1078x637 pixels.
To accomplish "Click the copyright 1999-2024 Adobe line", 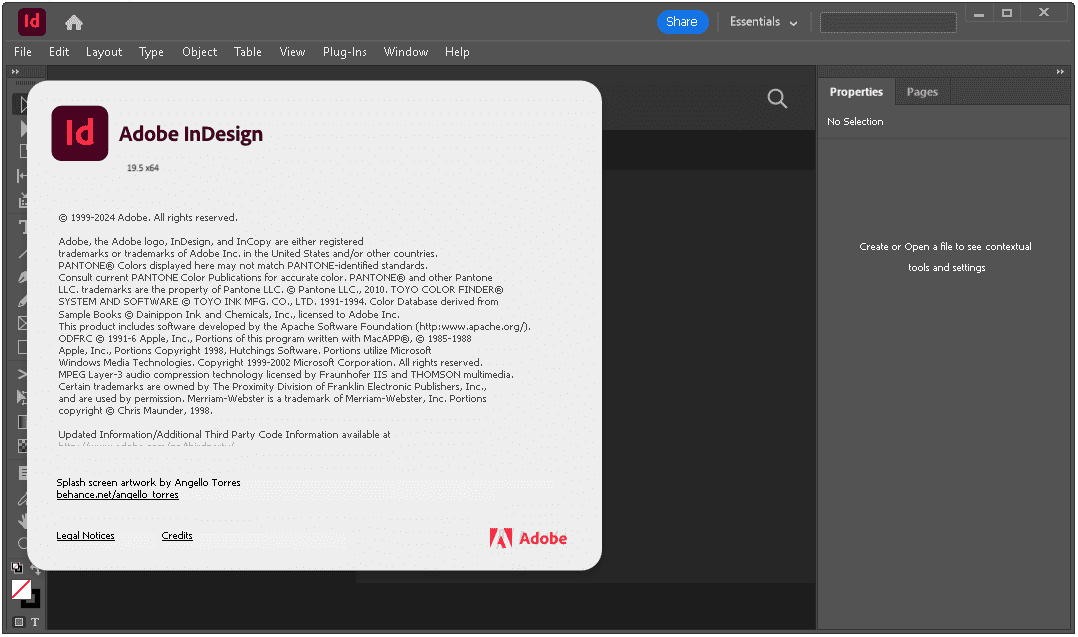I will coord(148,218).
